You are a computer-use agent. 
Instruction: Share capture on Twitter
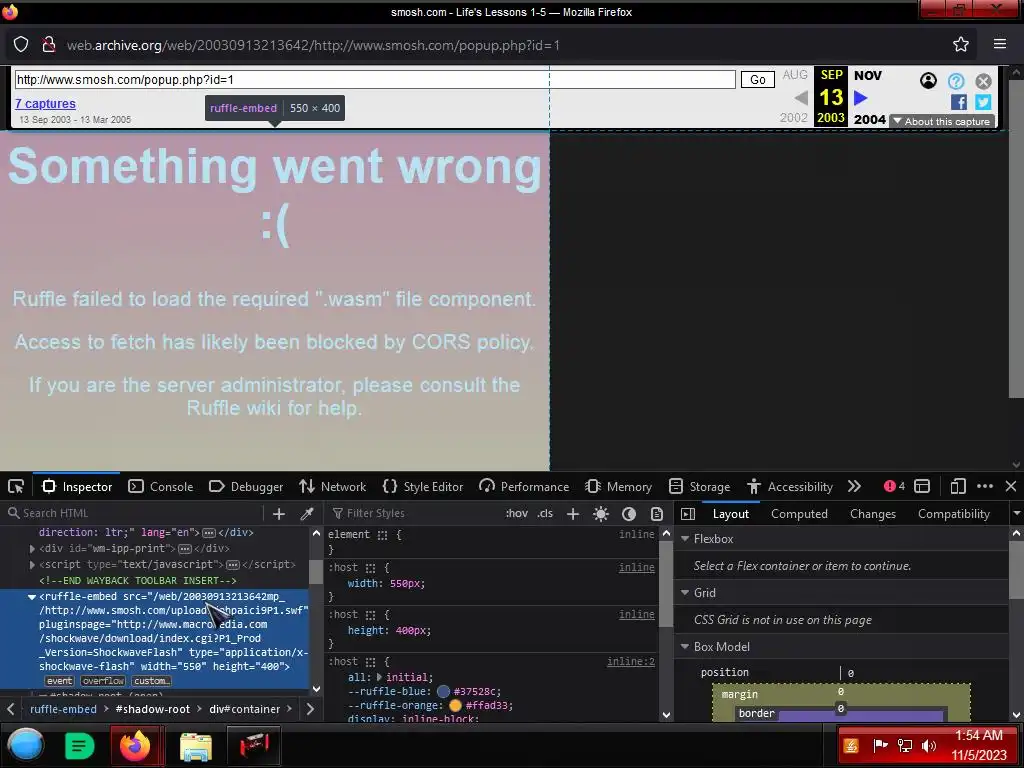tap(983, 103)
